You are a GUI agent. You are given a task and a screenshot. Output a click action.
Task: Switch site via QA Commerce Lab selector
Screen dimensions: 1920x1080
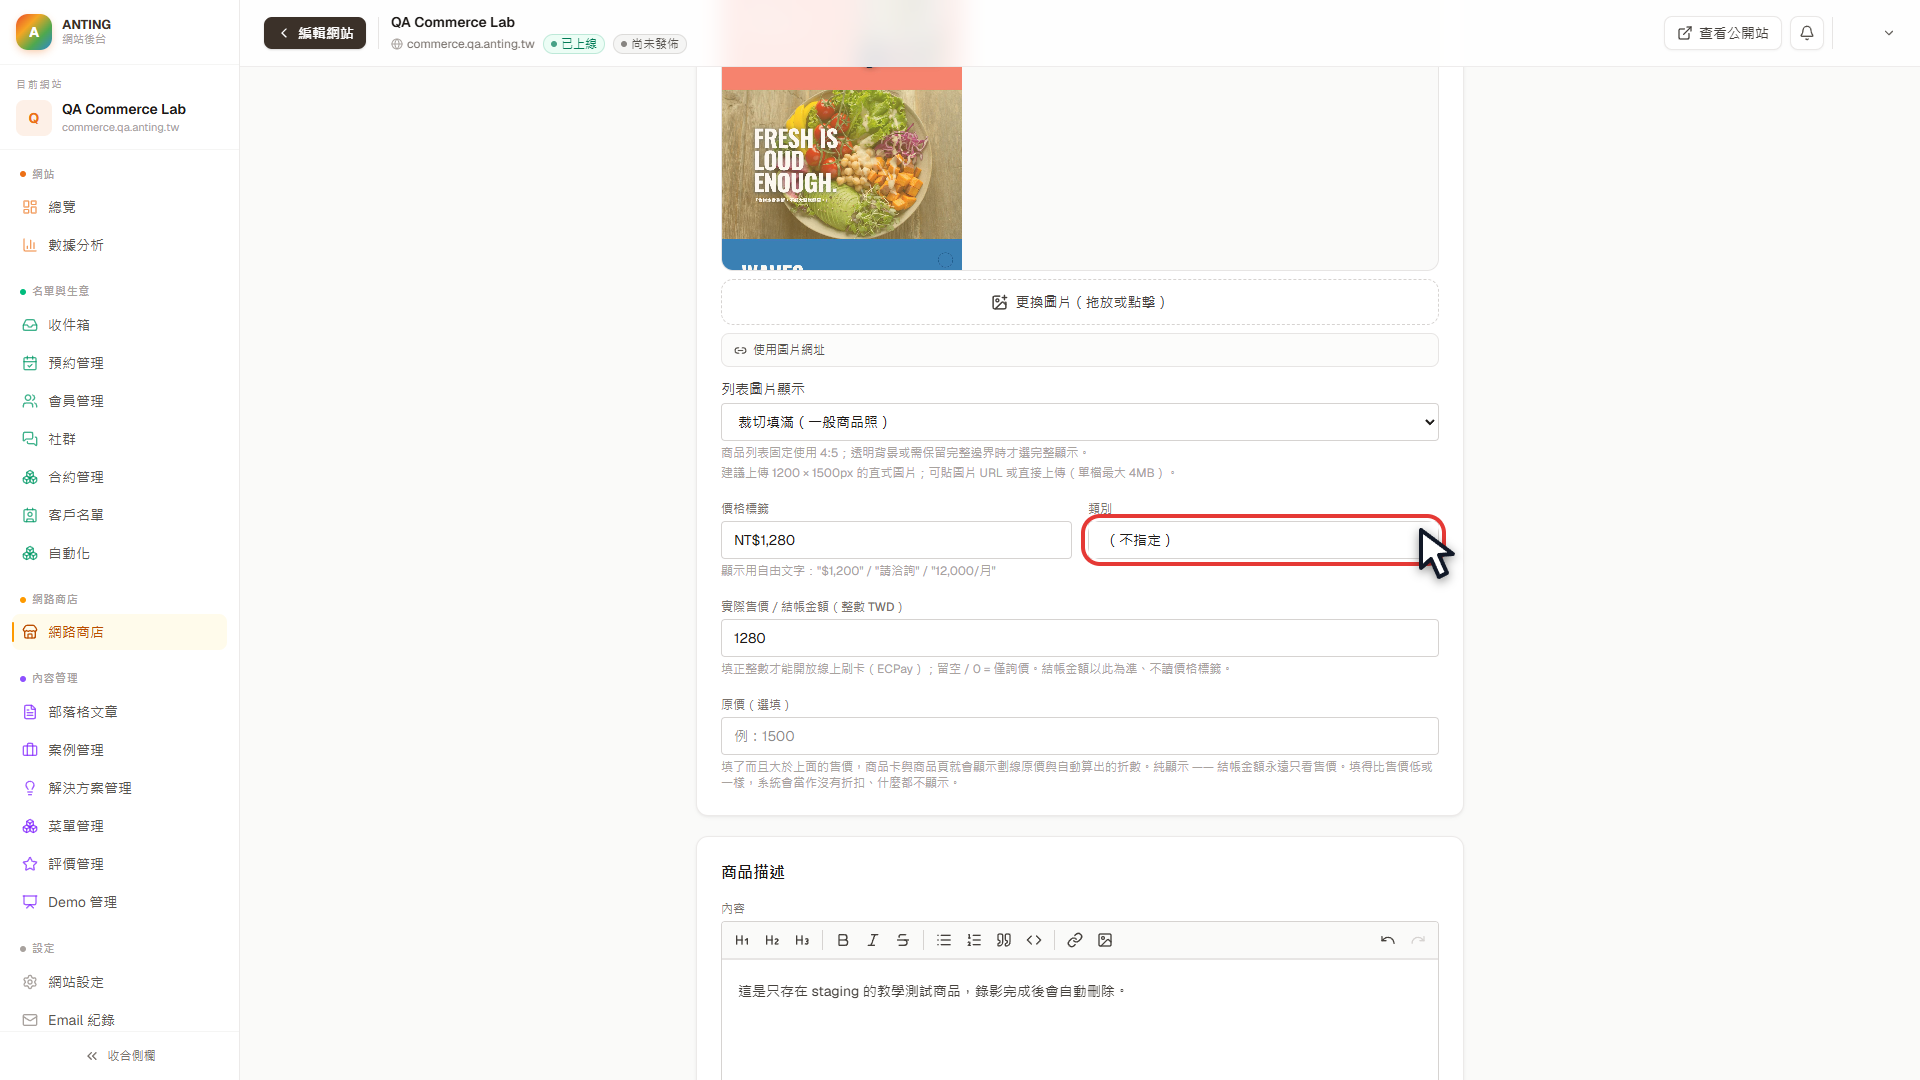coord(120,118)
